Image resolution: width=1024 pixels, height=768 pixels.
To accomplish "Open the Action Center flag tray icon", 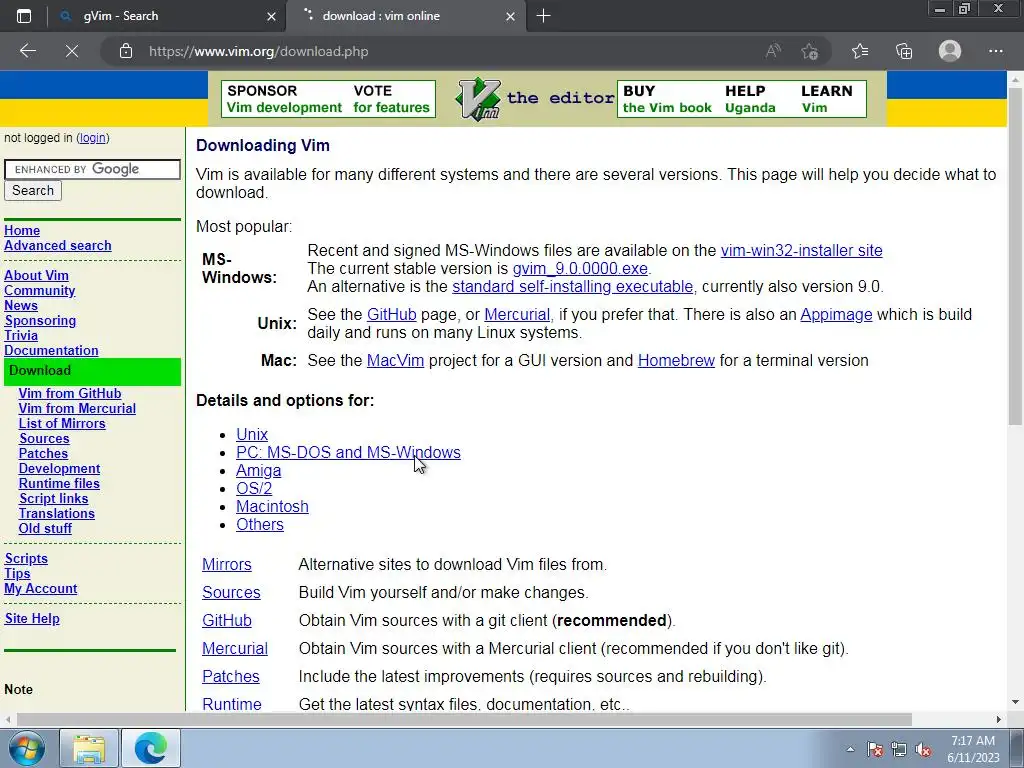I will 875,749.
